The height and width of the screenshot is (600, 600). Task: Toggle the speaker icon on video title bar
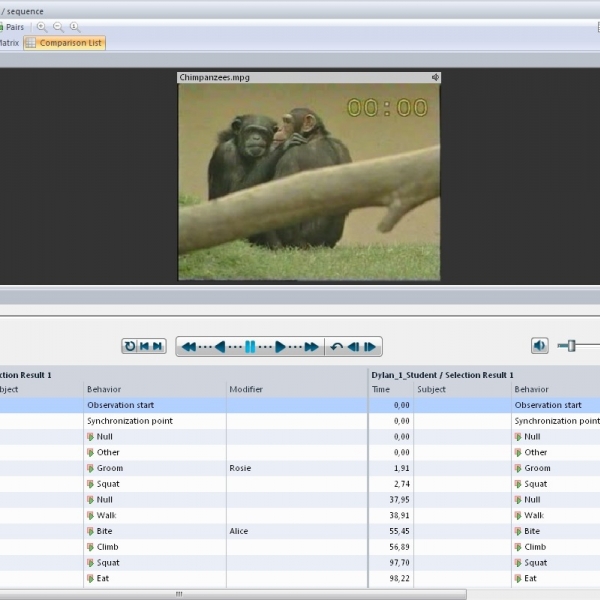click(435, 77)
